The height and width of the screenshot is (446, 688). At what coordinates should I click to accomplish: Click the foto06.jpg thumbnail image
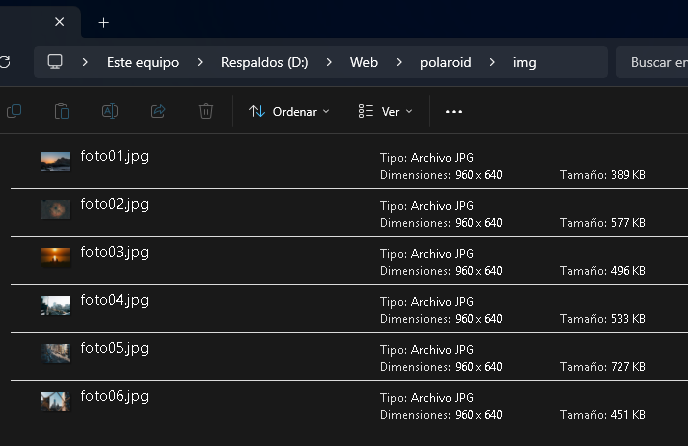[x=55, y=401]
